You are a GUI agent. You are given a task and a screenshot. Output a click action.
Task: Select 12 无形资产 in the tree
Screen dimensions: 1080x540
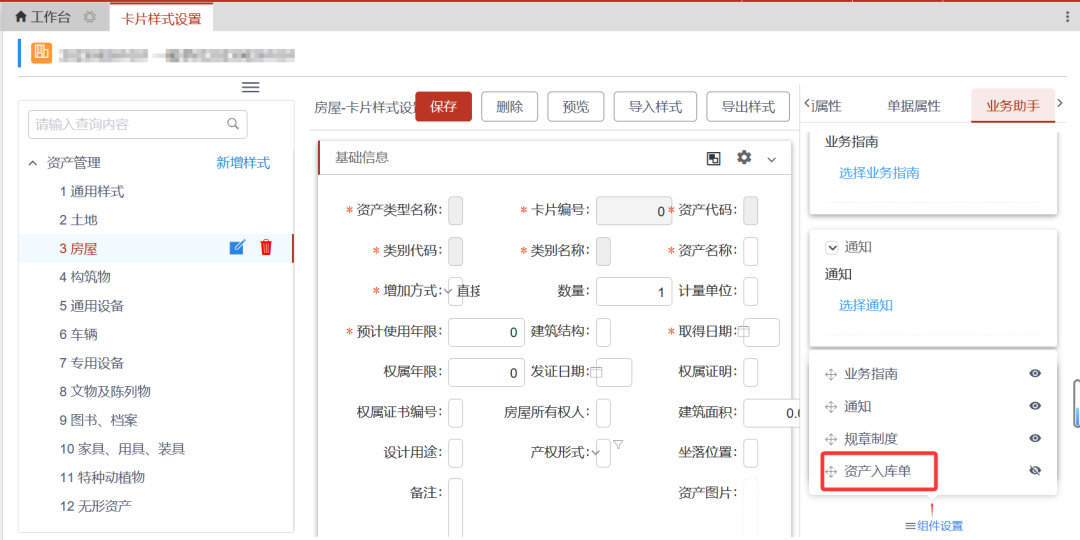coord(96,506)
